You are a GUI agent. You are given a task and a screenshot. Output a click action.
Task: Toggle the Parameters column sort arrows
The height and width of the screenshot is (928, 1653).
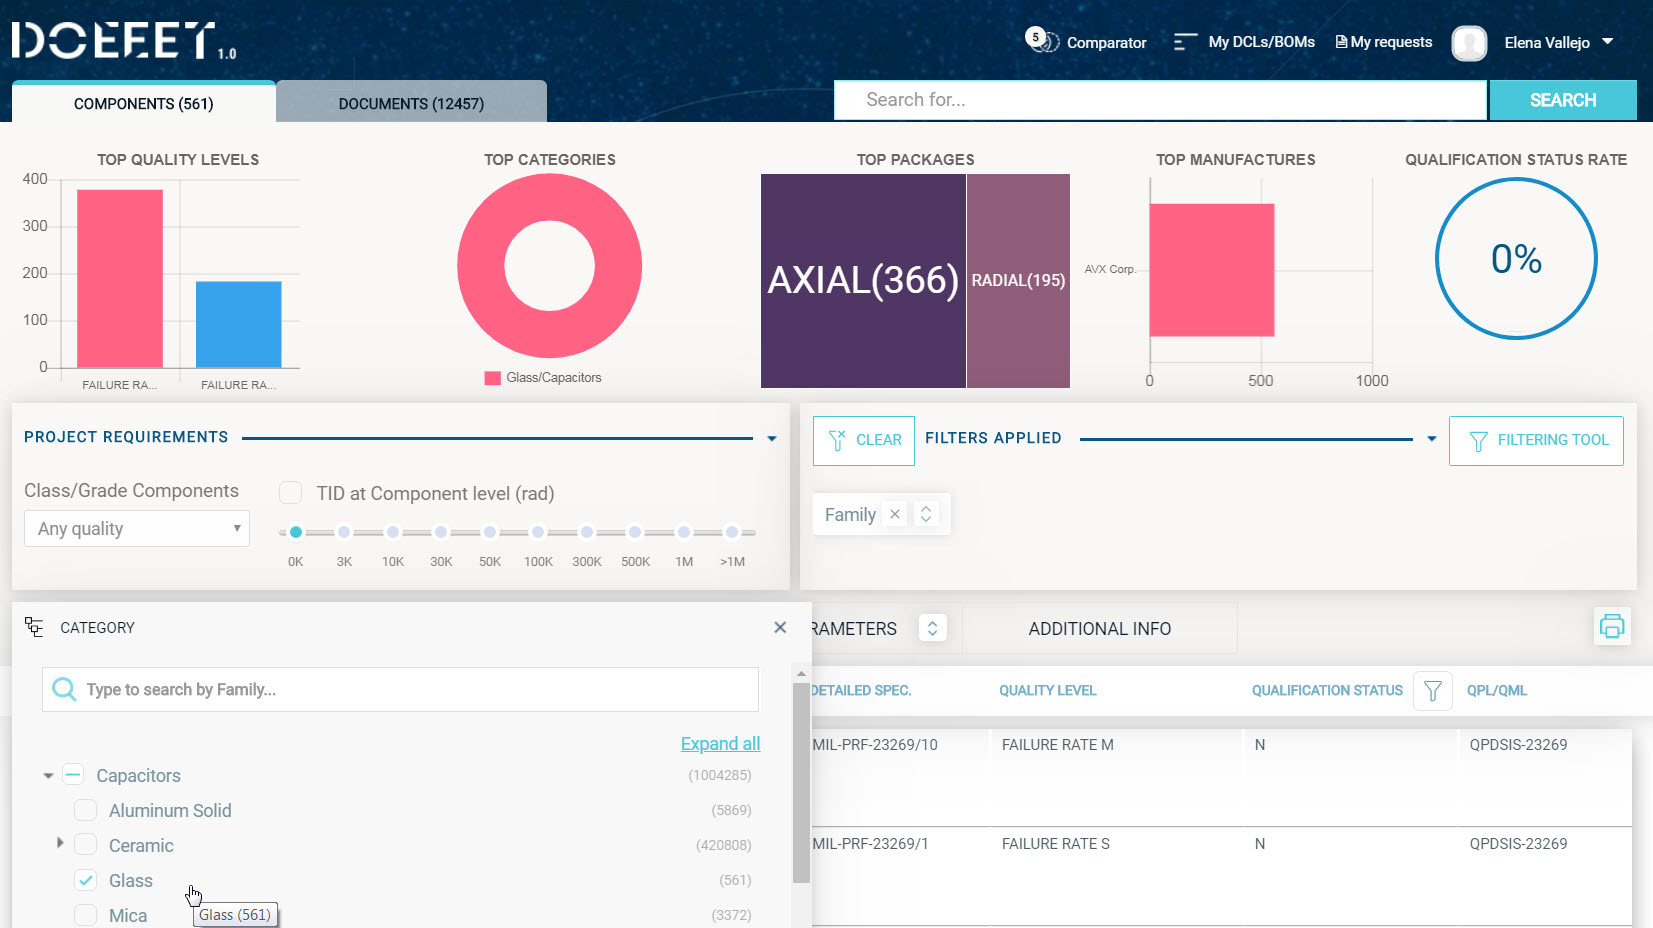[932, 628]
